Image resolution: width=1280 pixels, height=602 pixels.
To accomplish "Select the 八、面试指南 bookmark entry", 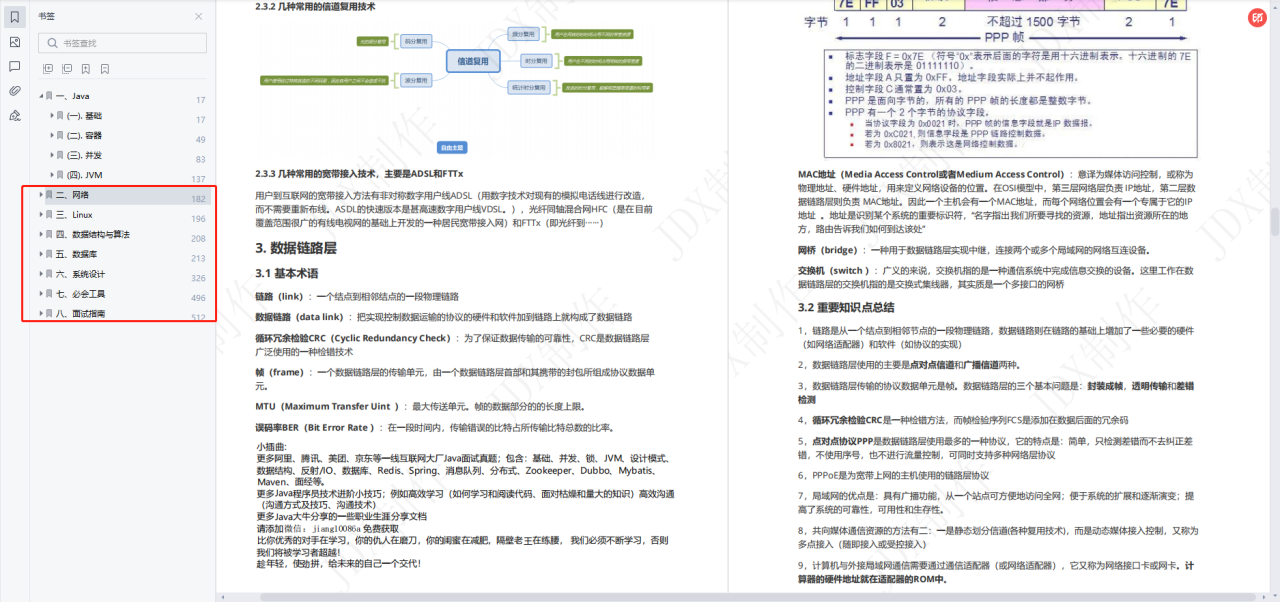I will tap(82, 313).
